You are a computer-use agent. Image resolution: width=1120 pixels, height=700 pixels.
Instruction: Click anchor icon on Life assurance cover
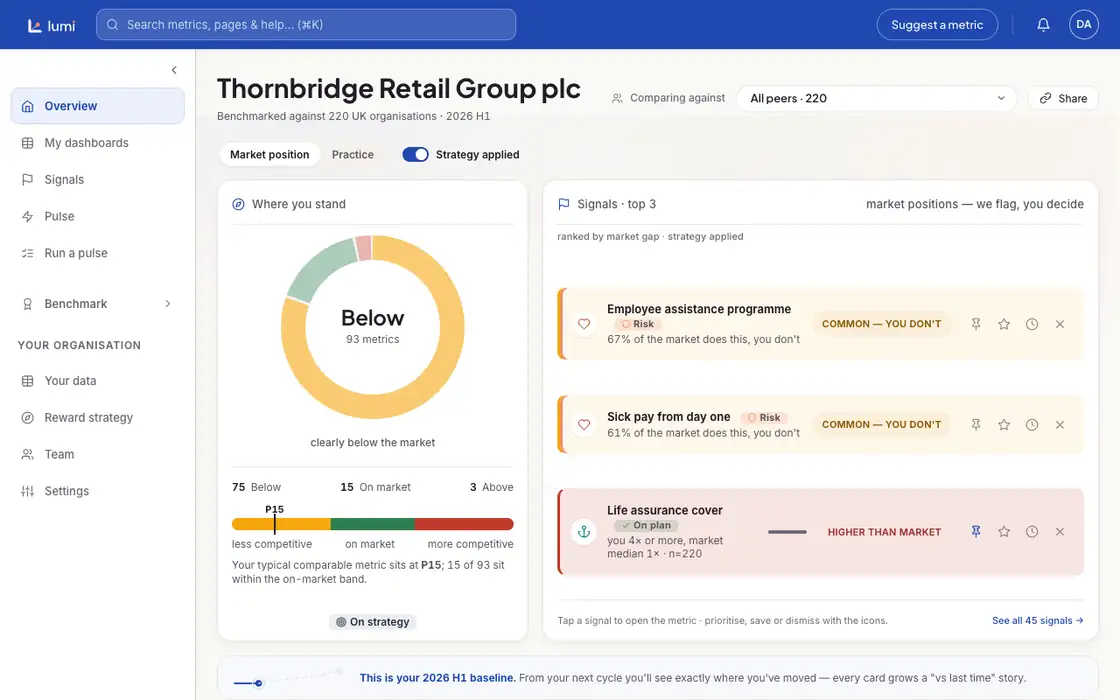tap(584, 532)
